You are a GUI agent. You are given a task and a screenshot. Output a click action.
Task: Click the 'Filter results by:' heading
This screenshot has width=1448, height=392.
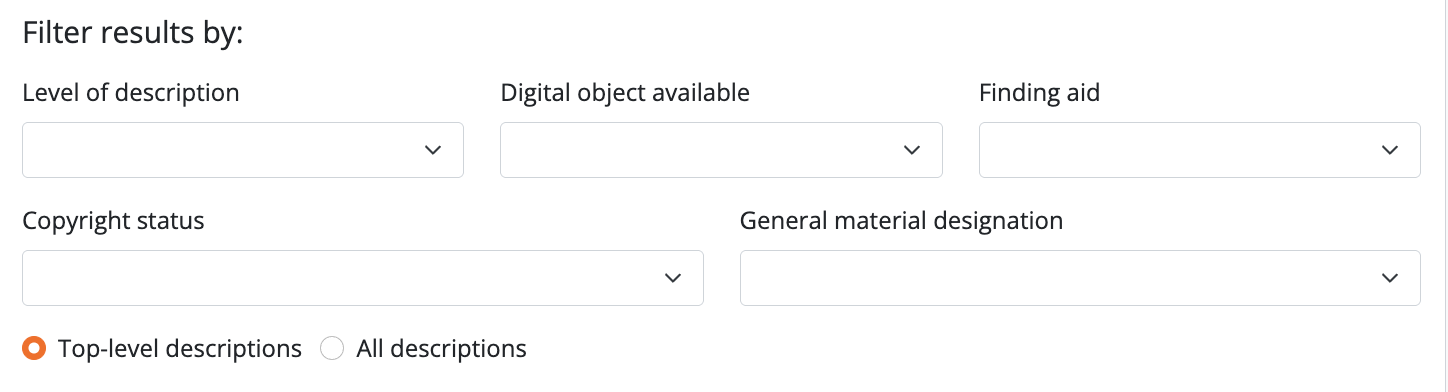[x=133, y=33]
